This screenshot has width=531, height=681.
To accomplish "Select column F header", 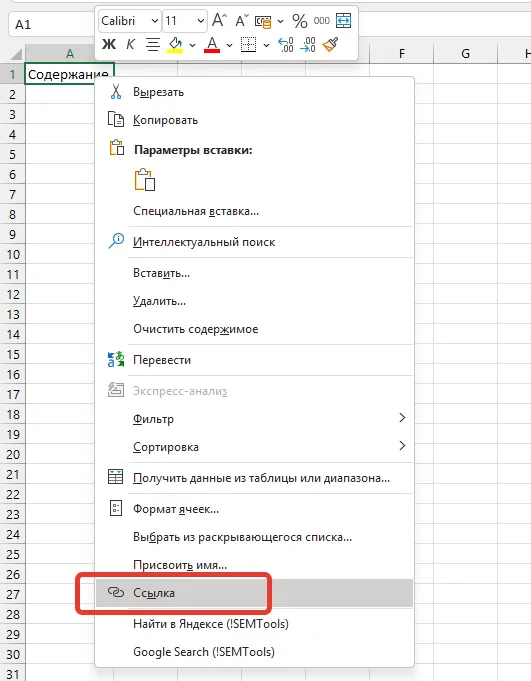I will (402, 54).
